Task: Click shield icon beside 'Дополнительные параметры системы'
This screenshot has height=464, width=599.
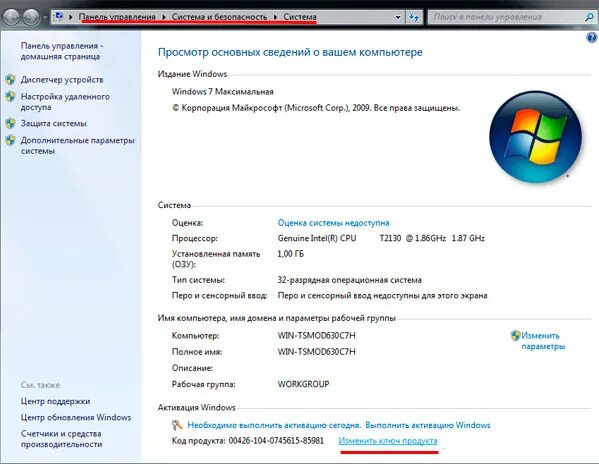Action: pyautogui.click(x=10, y=140)
